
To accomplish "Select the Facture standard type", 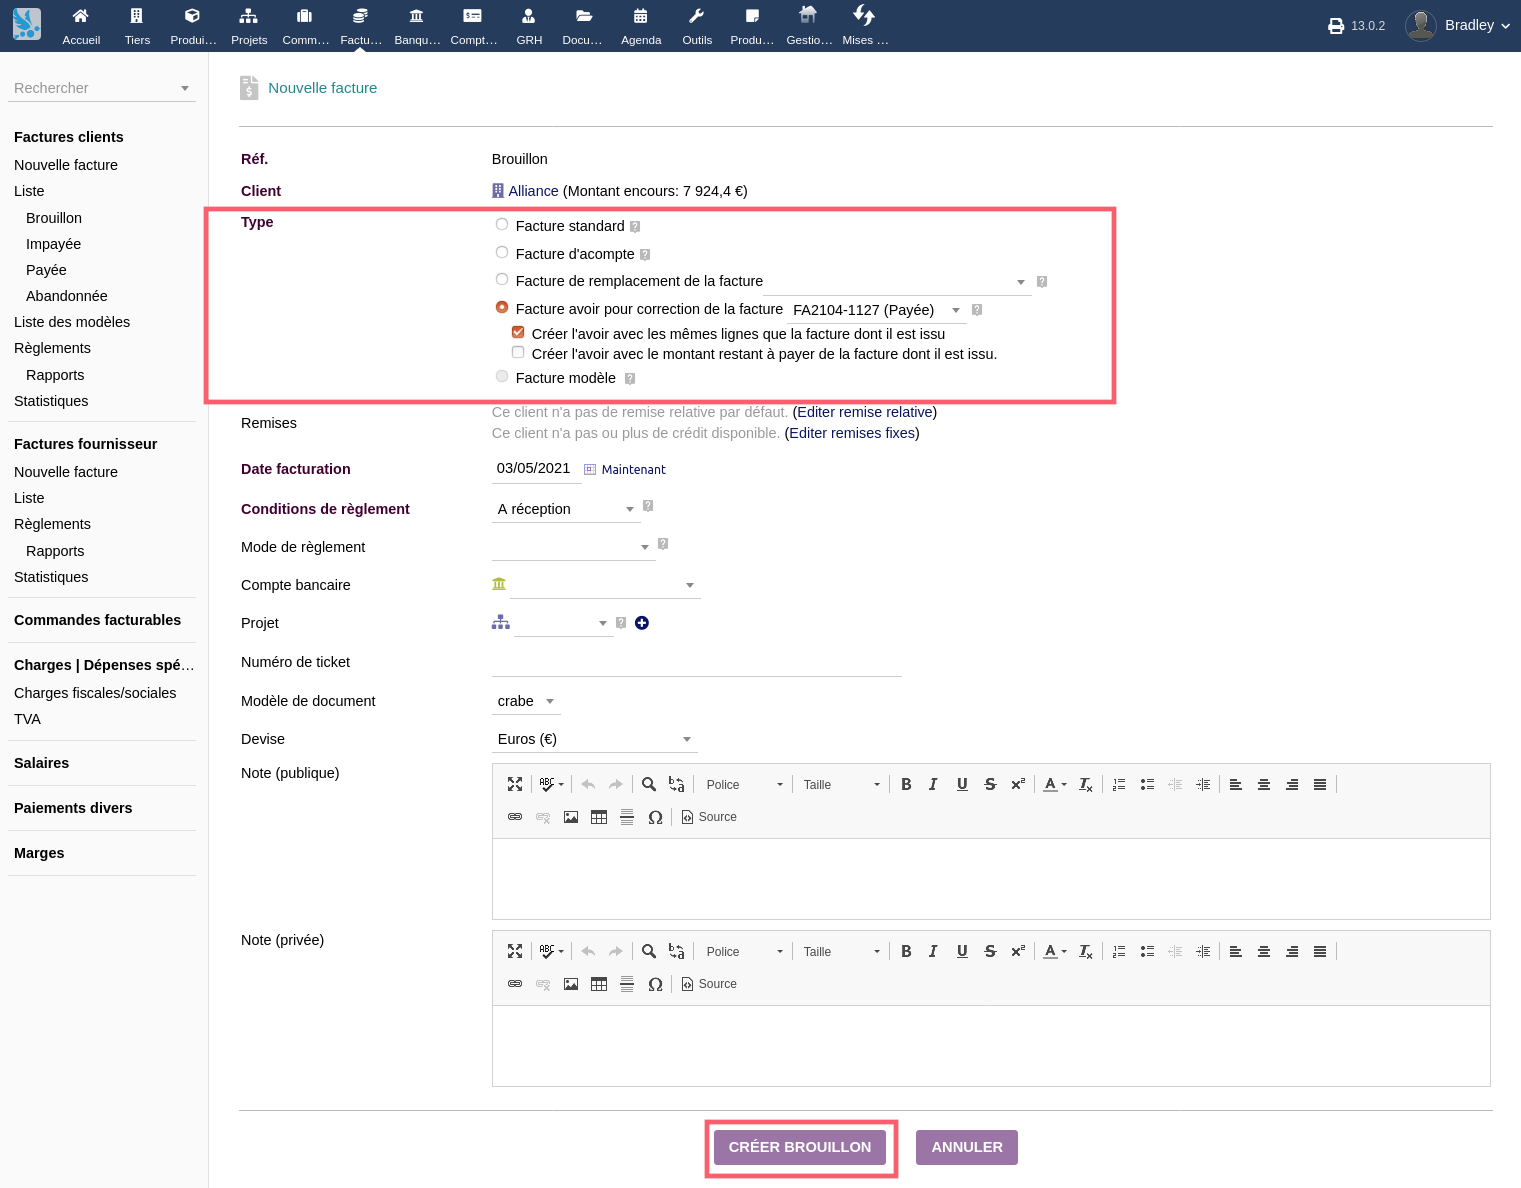I will 501,224.
